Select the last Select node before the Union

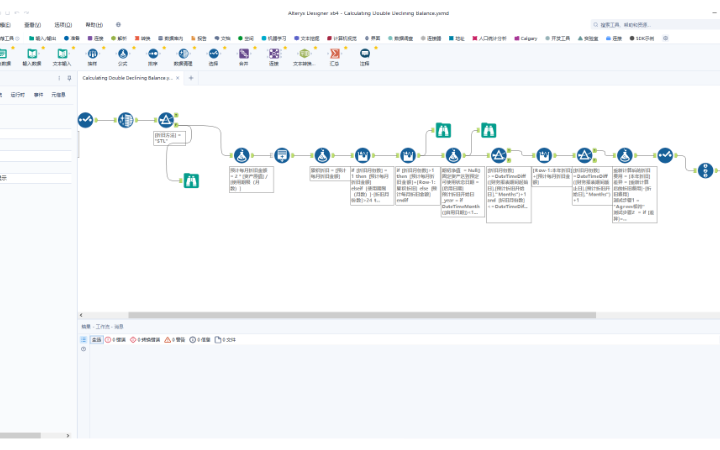click(665, 155)
